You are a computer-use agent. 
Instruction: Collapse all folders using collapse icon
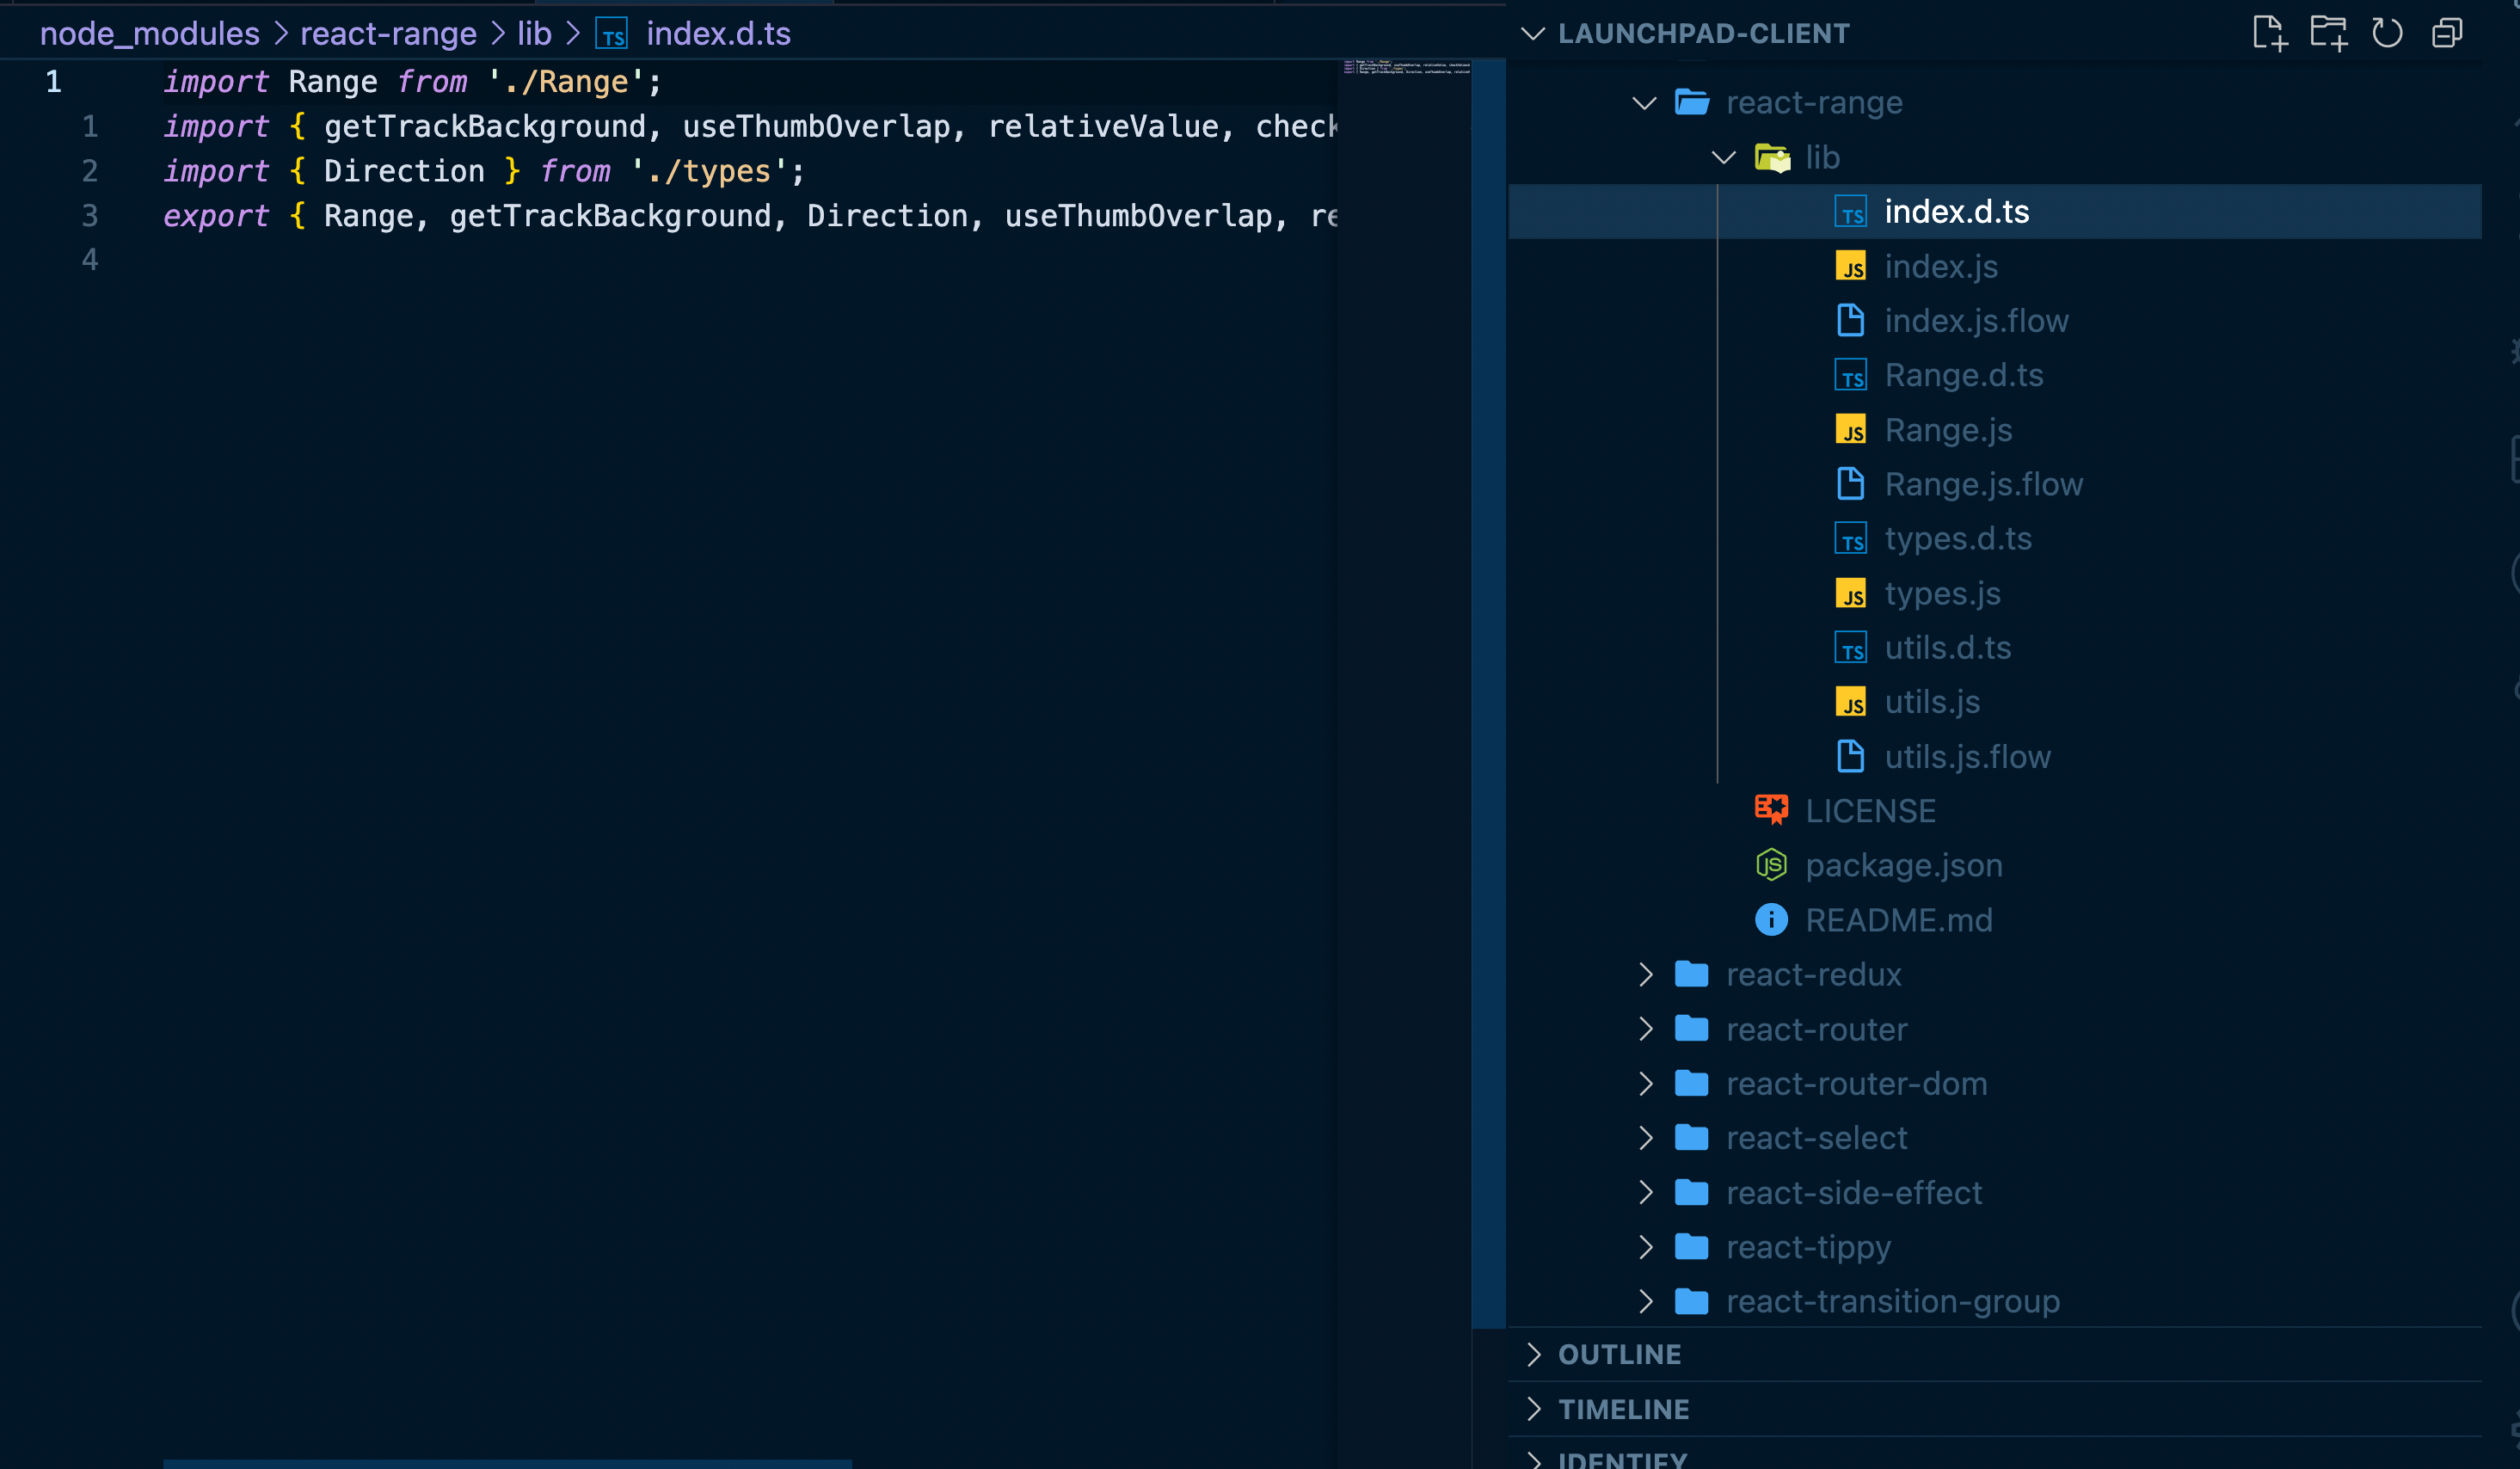[x=2446, y=33]
